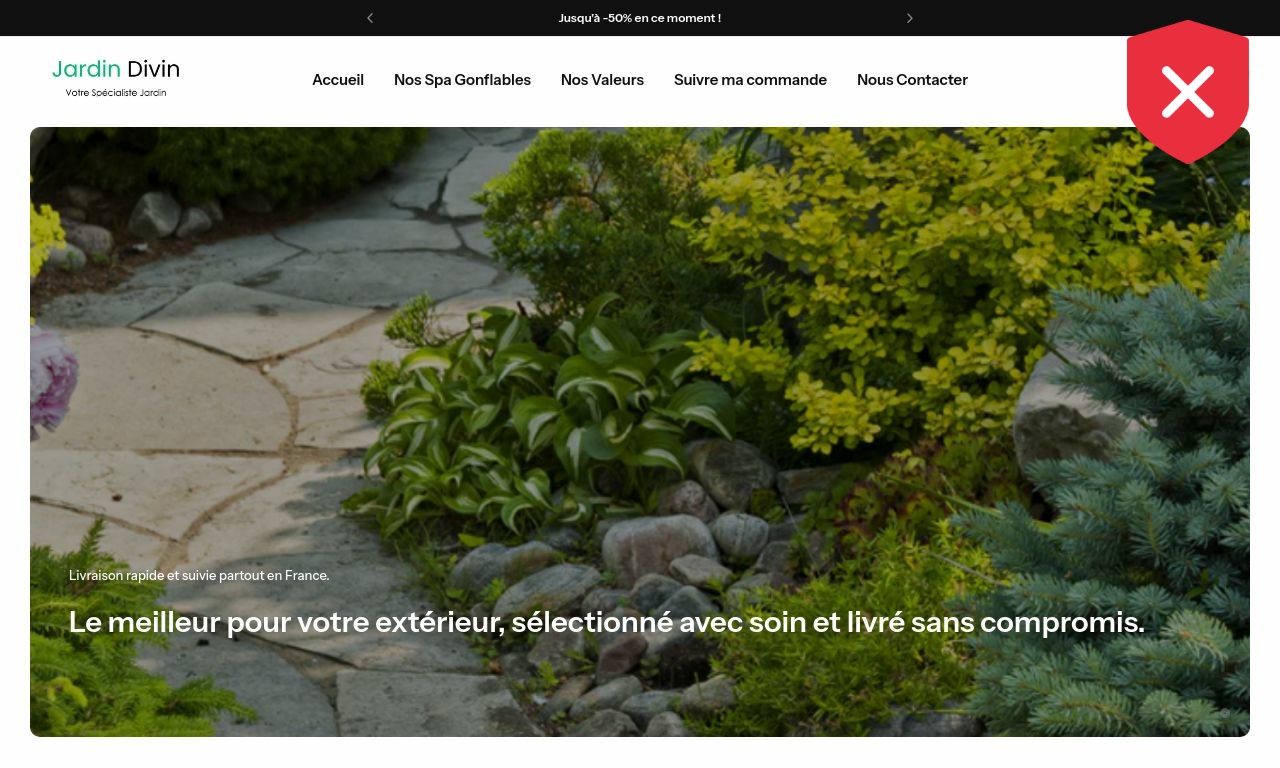Click the word 'Divin' in the logo
Image resolution: width=1280 pixels, height=768 pixels.
coord(154,69)
